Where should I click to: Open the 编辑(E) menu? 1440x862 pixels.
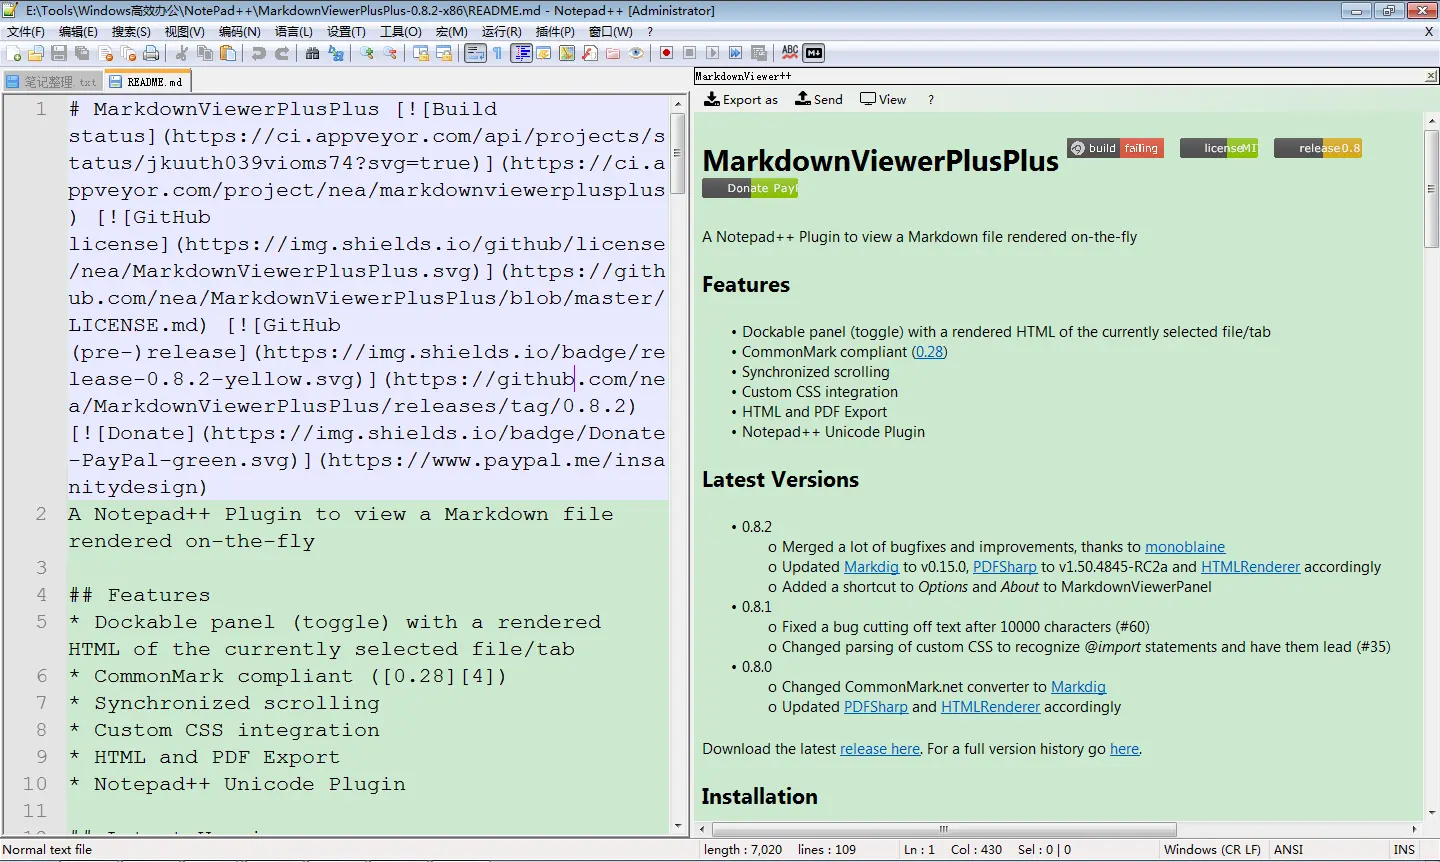click(78, 31)
